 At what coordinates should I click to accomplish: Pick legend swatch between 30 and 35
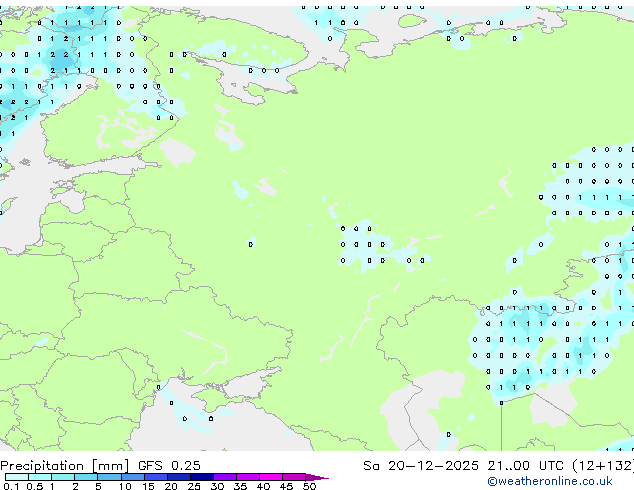(x=224, y=477)
